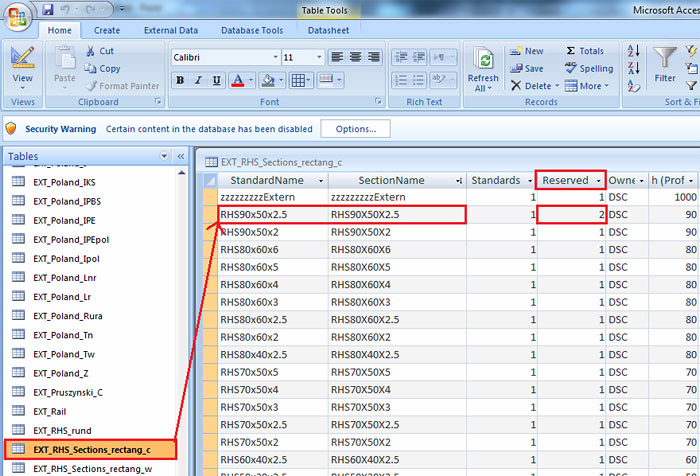700x476 pixels.
Task: Select the Format Painter tool
Action: [122, 86]
